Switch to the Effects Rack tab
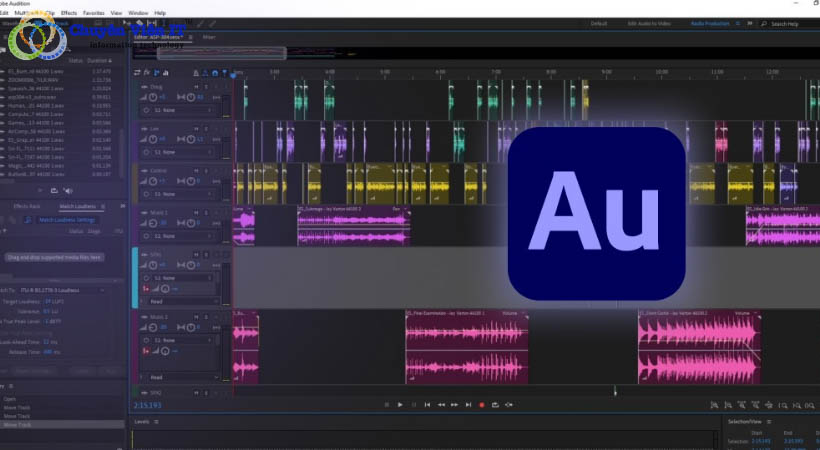Screen dimensions: 820x450 [x=27, y=206]
